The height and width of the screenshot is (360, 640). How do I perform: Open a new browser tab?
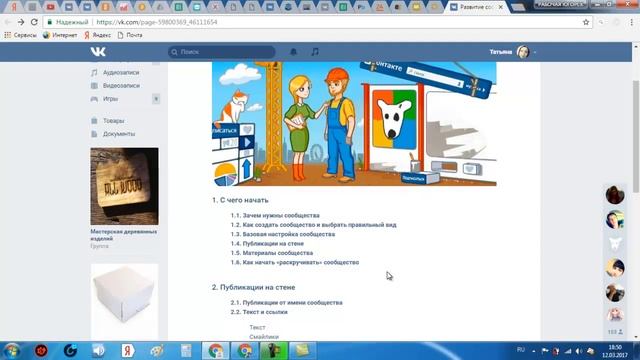point(518,7)
